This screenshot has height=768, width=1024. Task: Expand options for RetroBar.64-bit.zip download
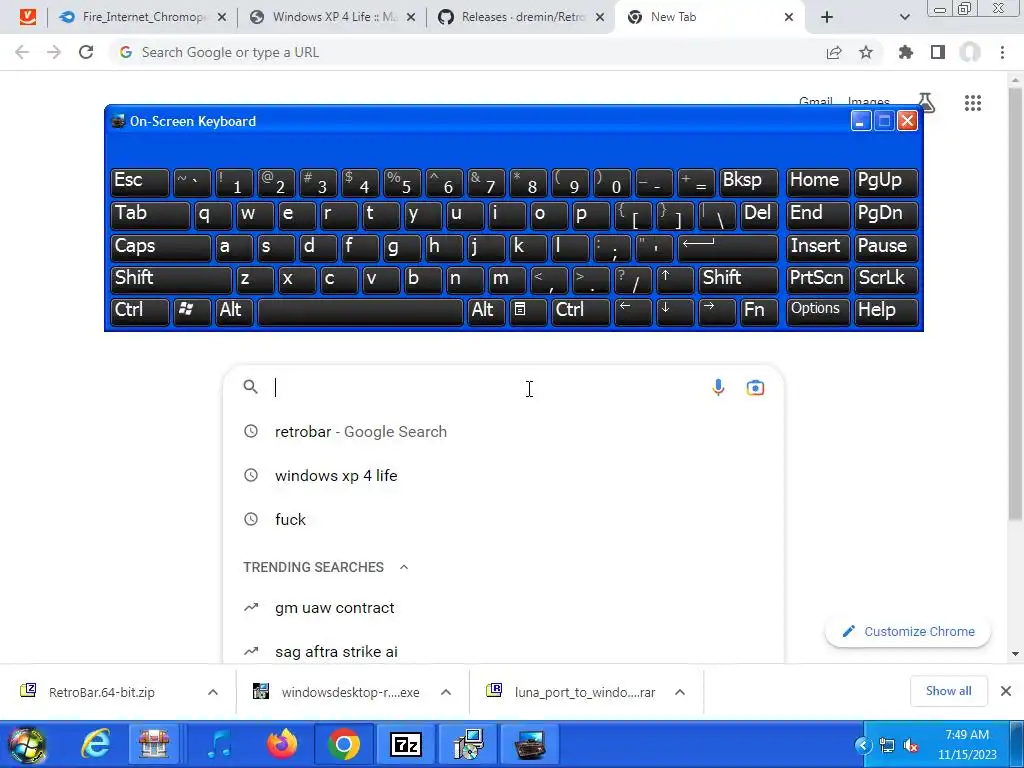[x=213, y=692]
